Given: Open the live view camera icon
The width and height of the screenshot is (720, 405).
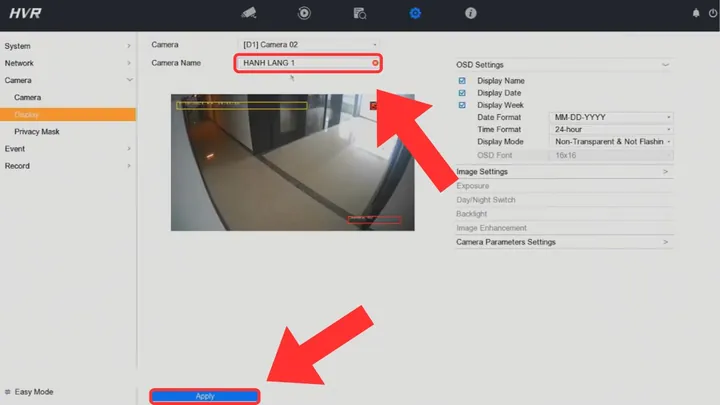Looking at the screenshot, I should 248,13.
